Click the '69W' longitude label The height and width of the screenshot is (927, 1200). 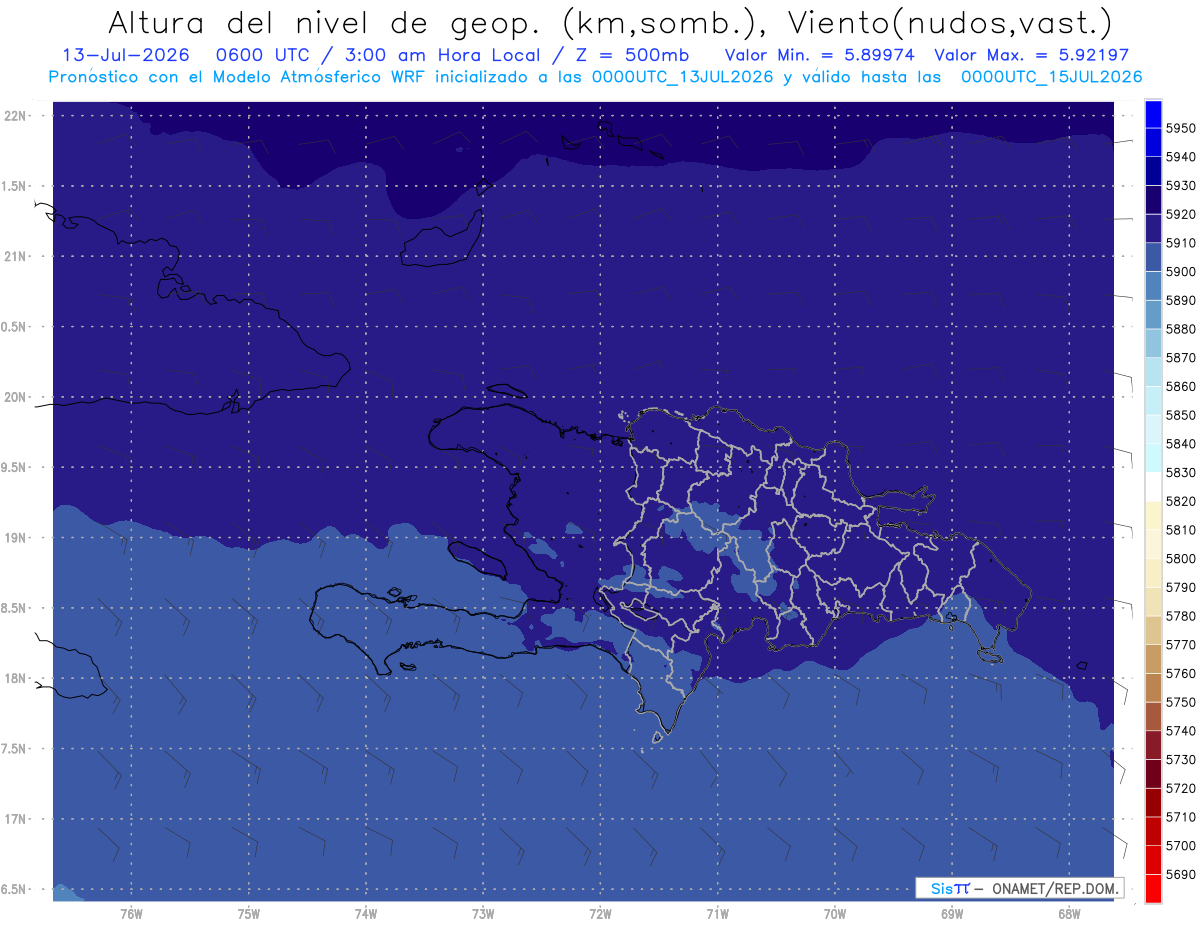pyautogui.click(x=952, y=914)
